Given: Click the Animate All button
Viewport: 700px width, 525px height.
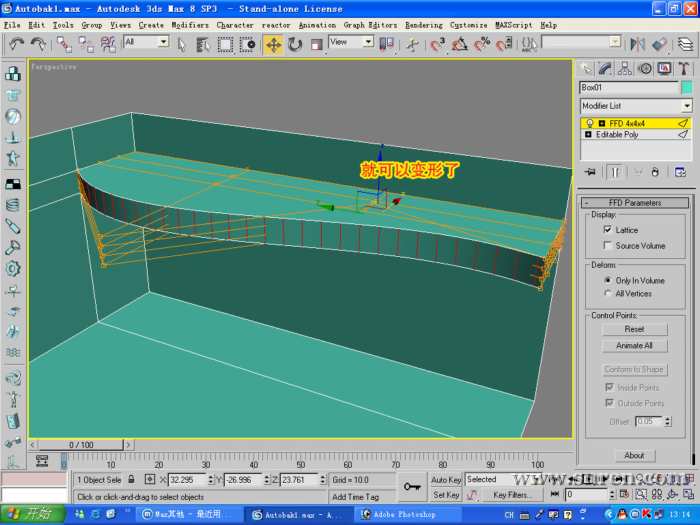Looking at the screenshot, I should (634, 346).
